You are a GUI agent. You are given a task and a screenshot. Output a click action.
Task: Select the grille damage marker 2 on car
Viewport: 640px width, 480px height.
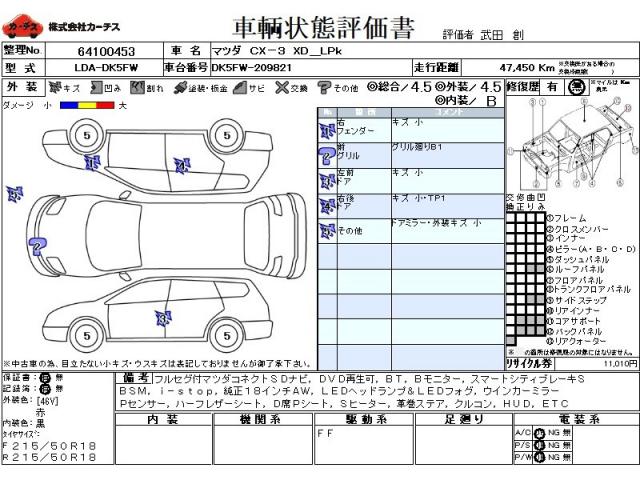click(x=38, y=244)
